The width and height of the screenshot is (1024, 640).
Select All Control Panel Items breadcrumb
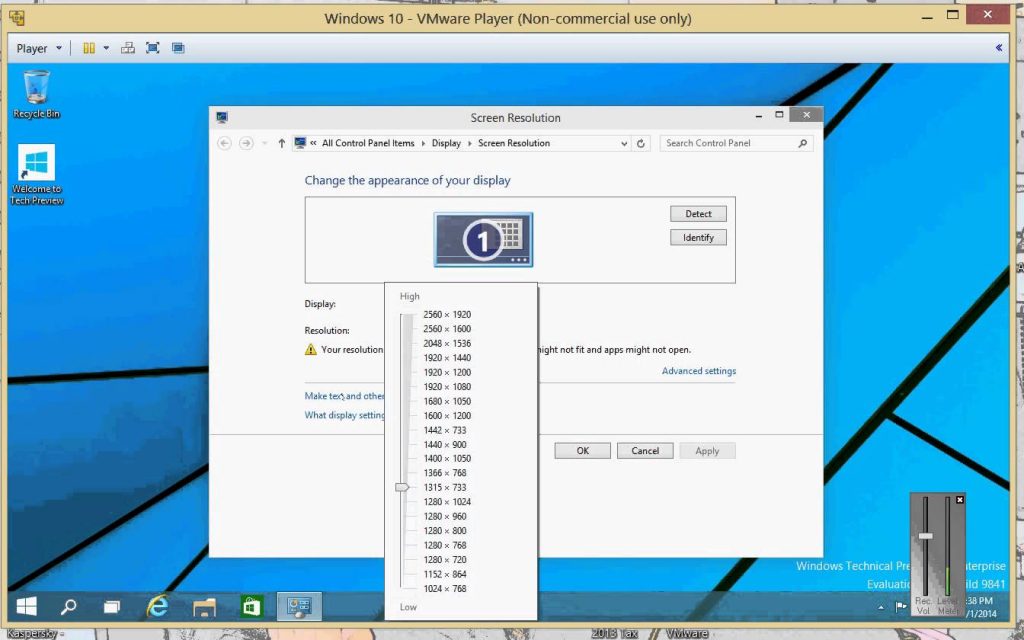point(368,143)
